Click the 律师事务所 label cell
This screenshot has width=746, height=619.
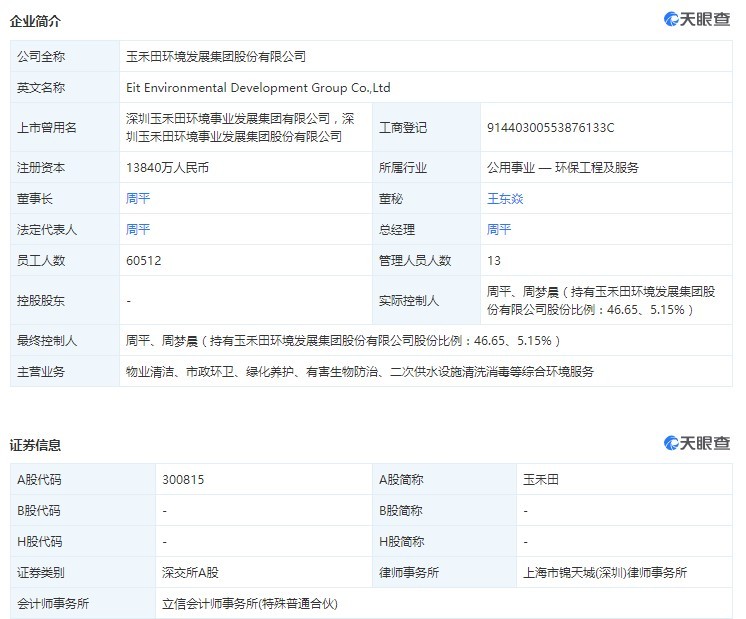tap(444, 572)
